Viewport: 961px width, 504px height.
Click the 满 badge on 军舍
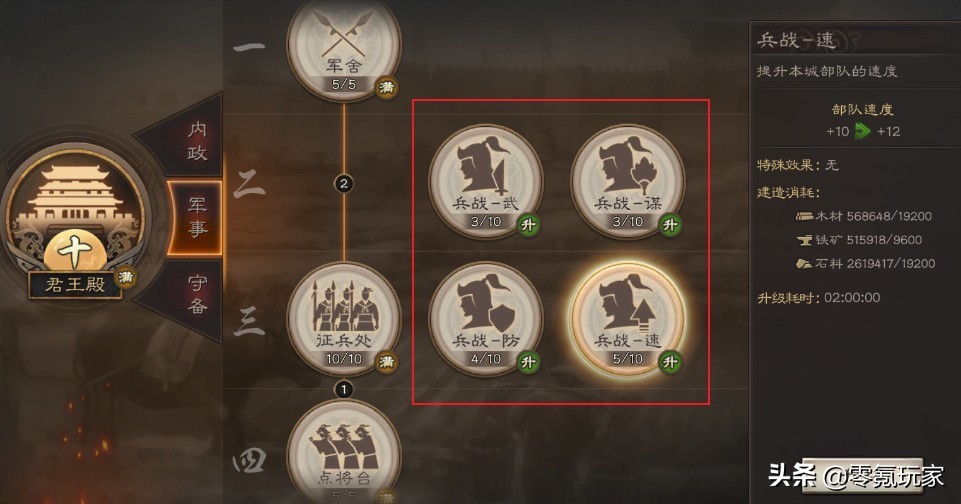[x=386, y=88]
